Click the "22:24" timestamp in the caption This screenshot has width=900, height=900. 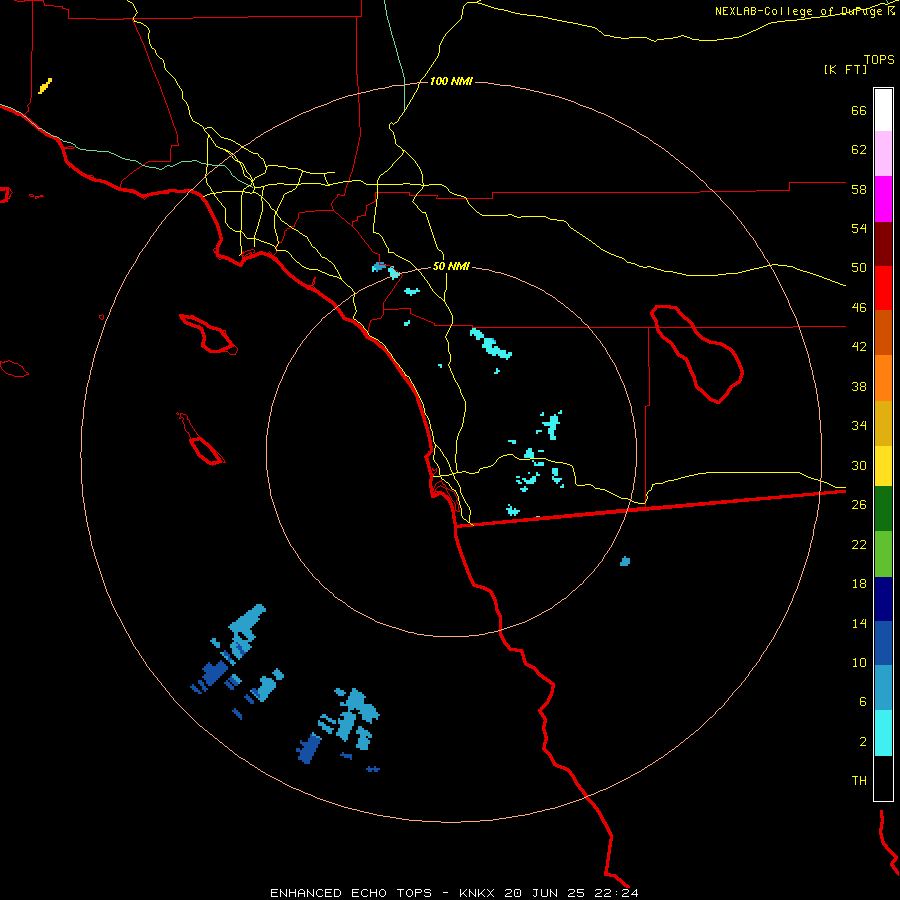click(x=615, y=893)
